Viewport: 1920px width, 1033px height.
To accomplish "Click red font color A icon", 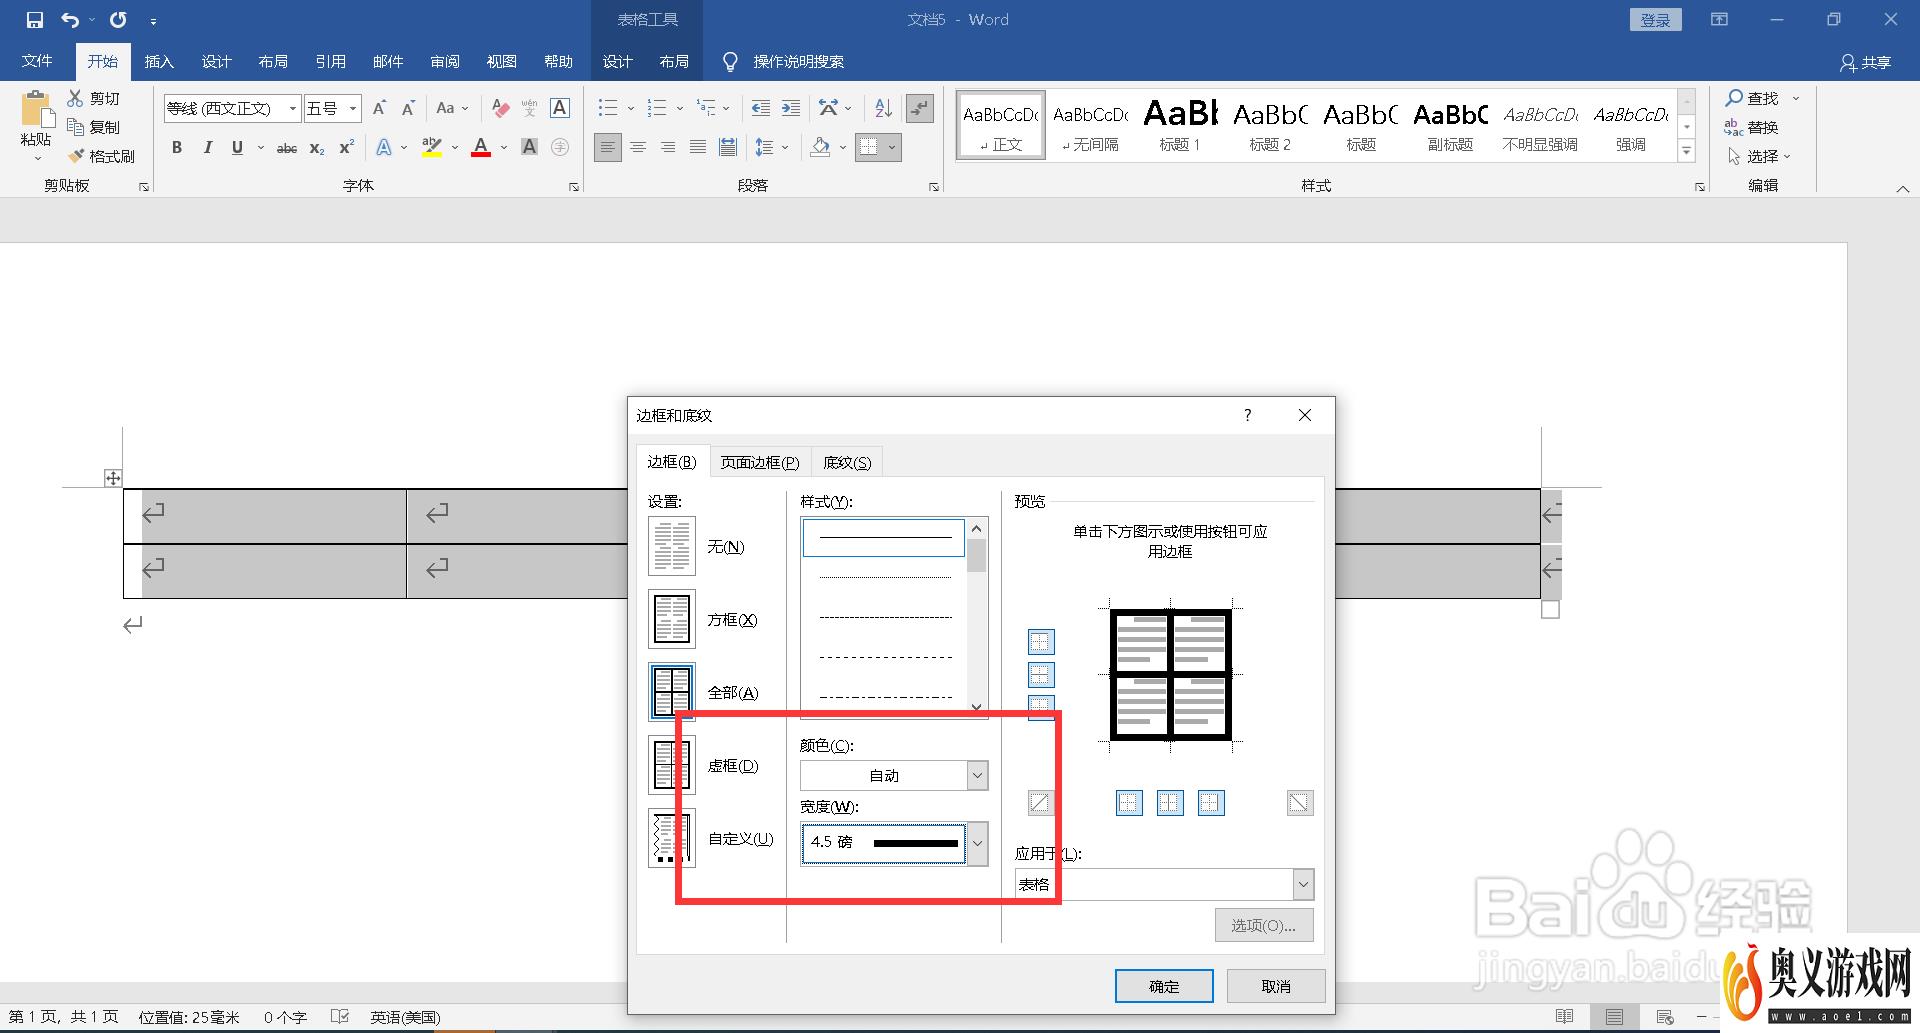I will [481, 147].
